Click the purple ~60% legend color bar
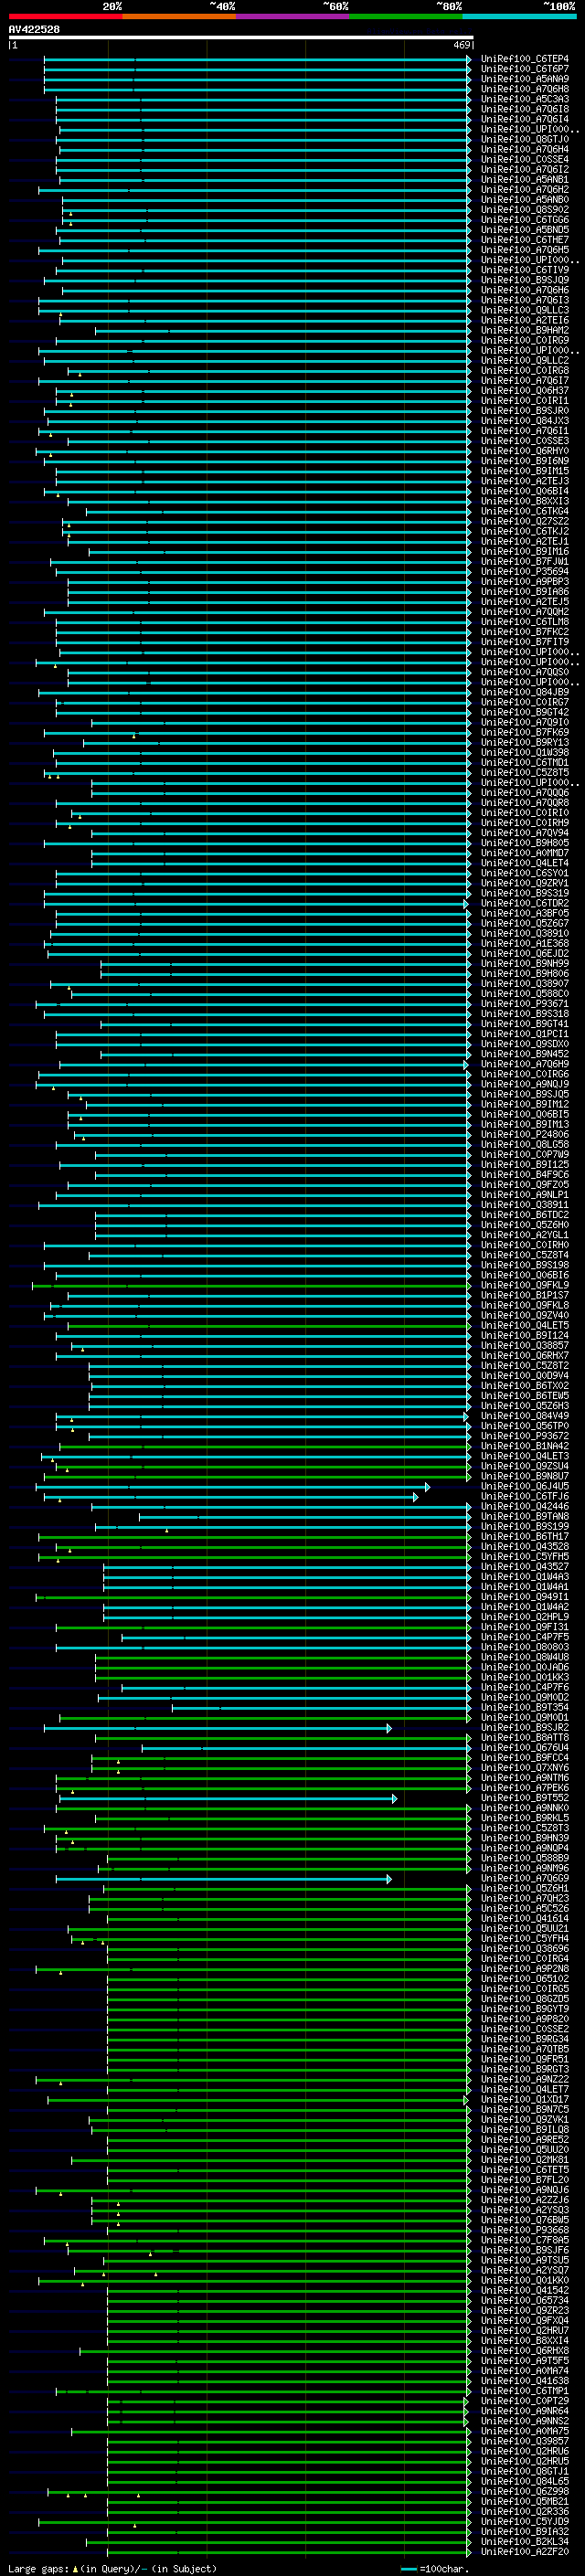This screenshot has width=585, height=2576. coord(293,16)
